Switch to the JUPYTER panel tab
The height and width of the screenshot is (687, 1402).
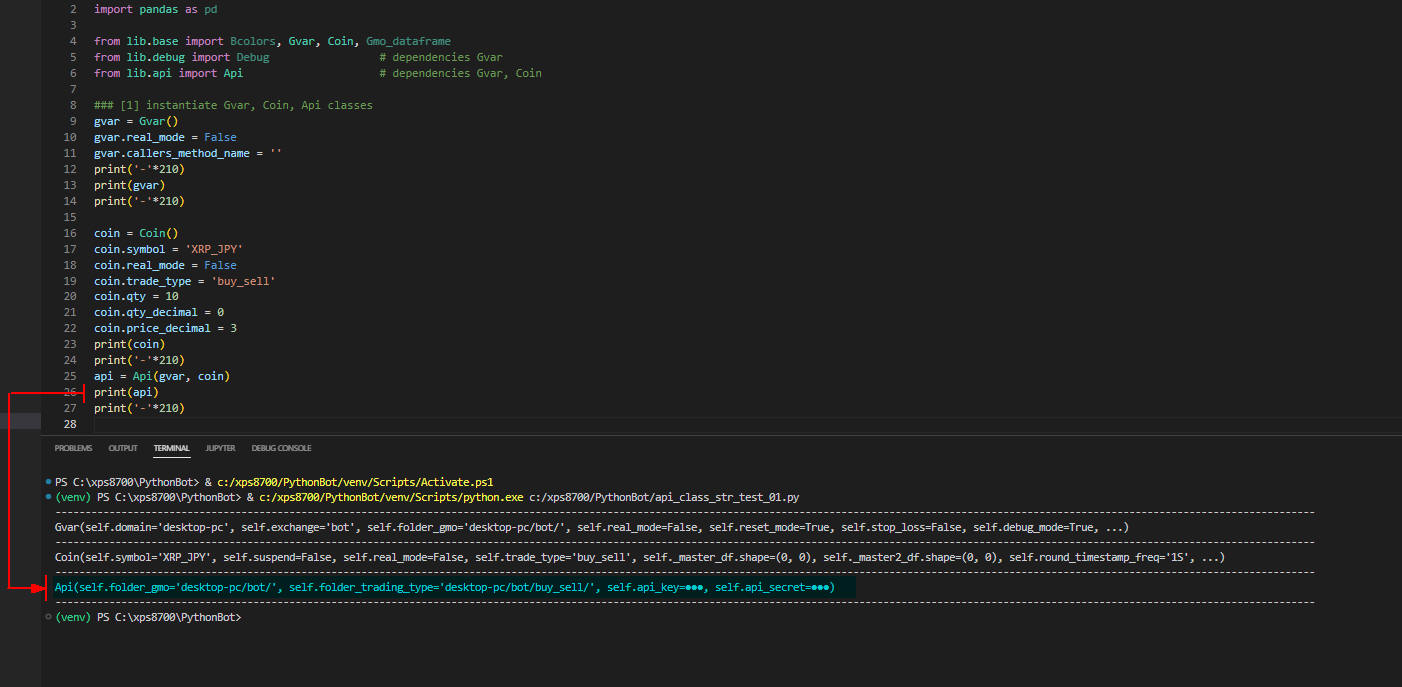tap(220, 448)
